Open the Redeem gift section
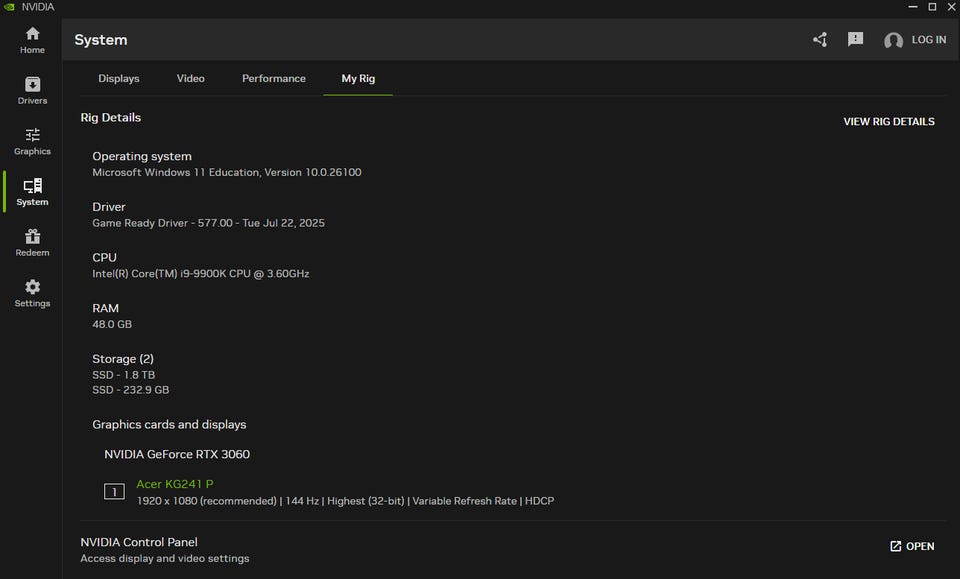 [x=32, y=243]
